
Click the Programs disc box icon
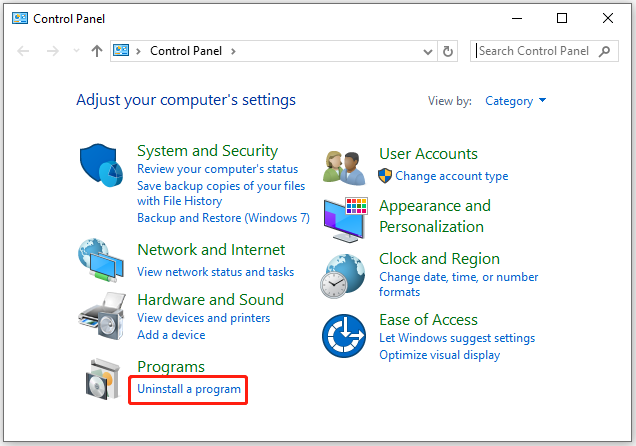(x=103, y=379)
